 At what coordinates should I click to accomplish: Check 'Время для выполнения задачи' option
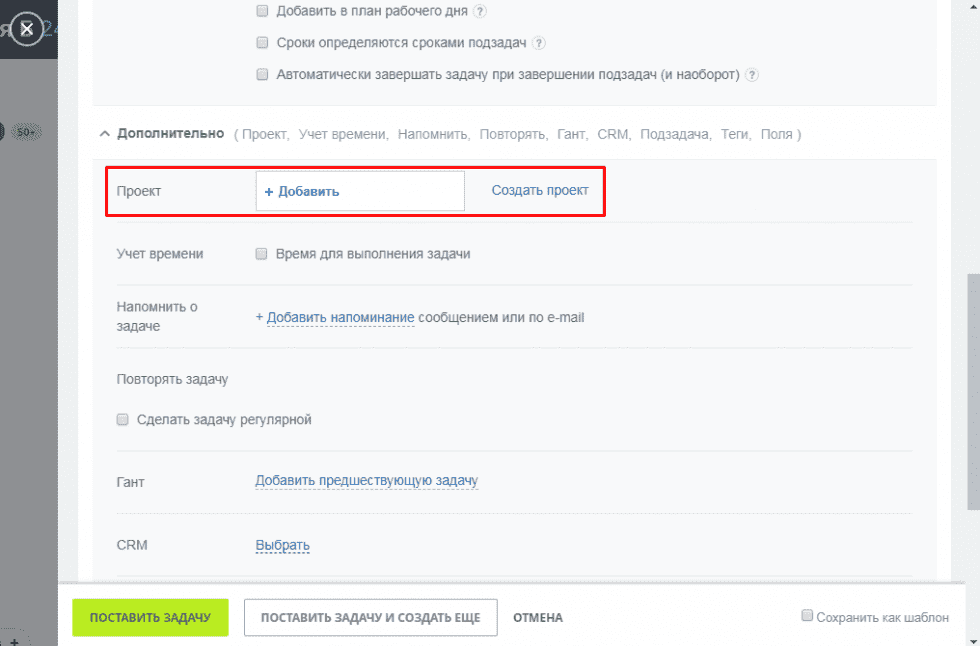[x=263, y=254]
